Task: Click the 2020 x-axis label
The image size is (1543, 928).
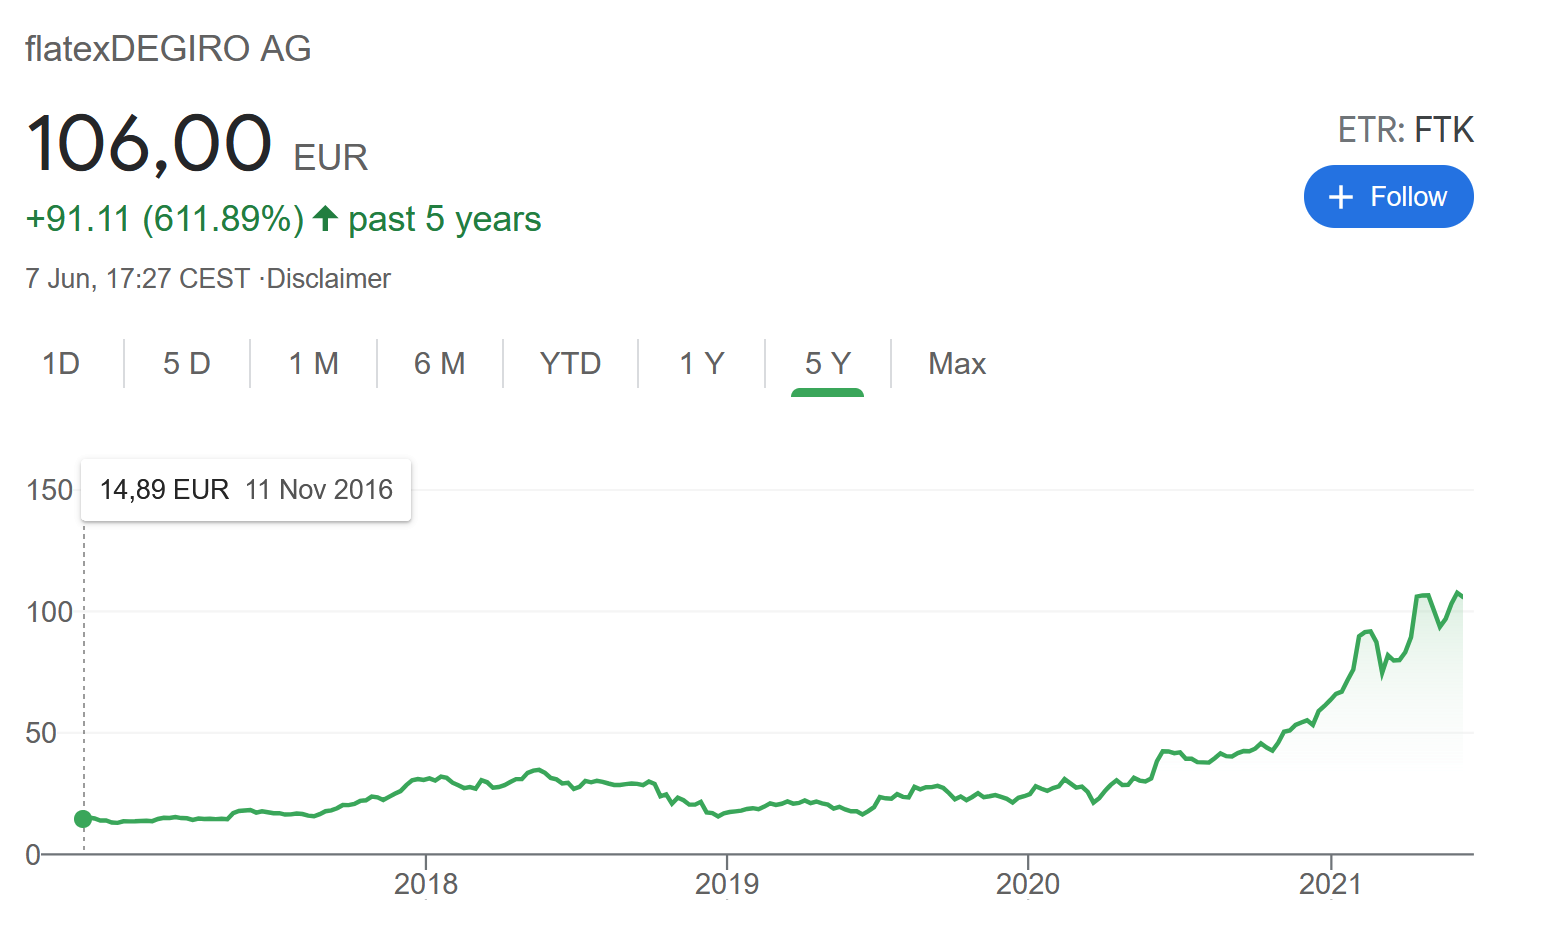Action: click(1028, 884)
